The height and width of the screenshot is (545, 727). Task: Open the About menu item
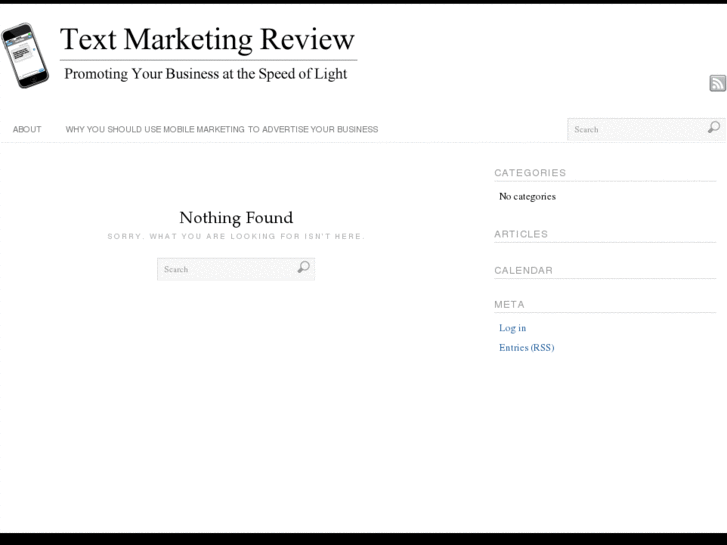(x=27, y=129)
